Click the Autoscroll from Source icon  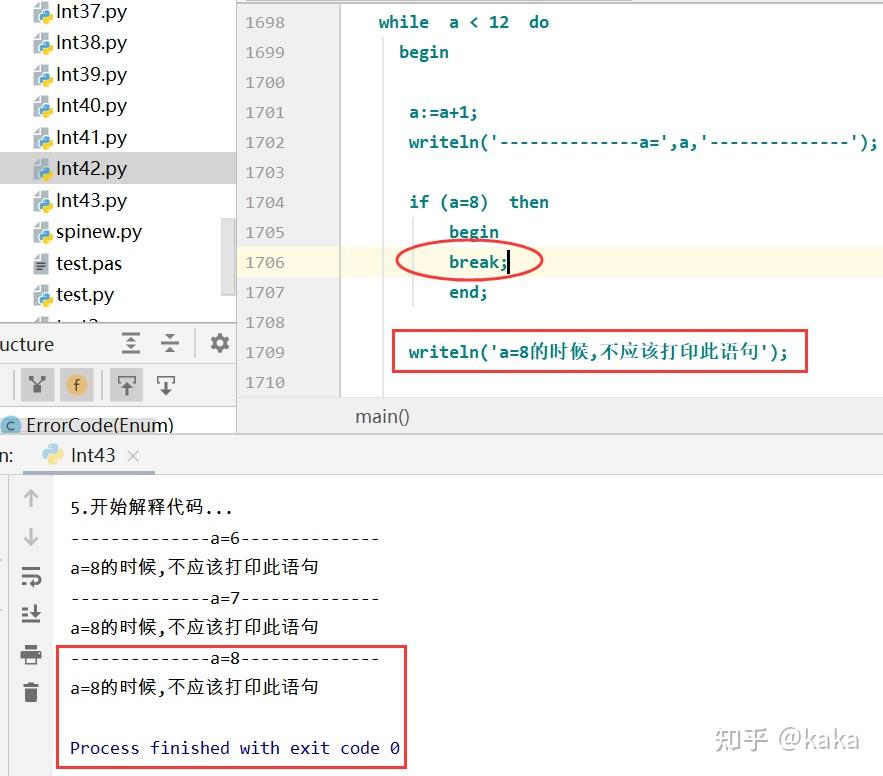tap(166, 385)
